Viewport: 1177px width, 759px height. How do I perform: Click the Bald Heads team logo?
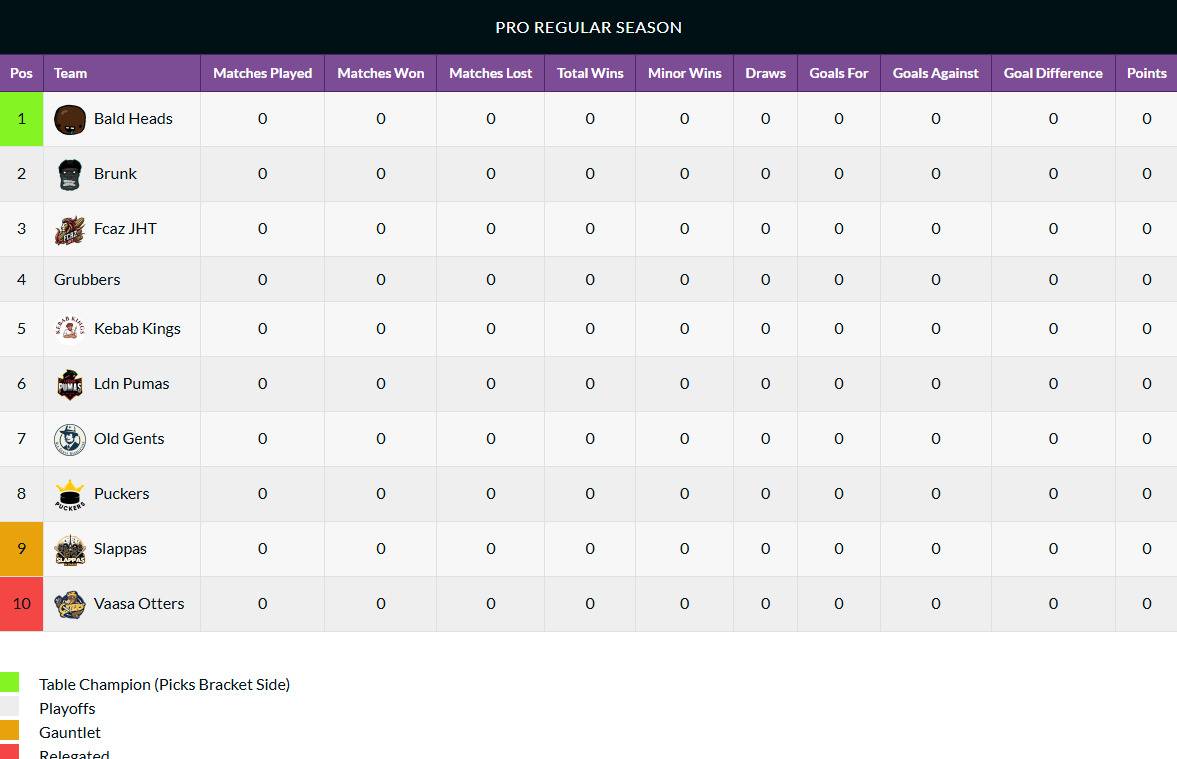[70, 119]
